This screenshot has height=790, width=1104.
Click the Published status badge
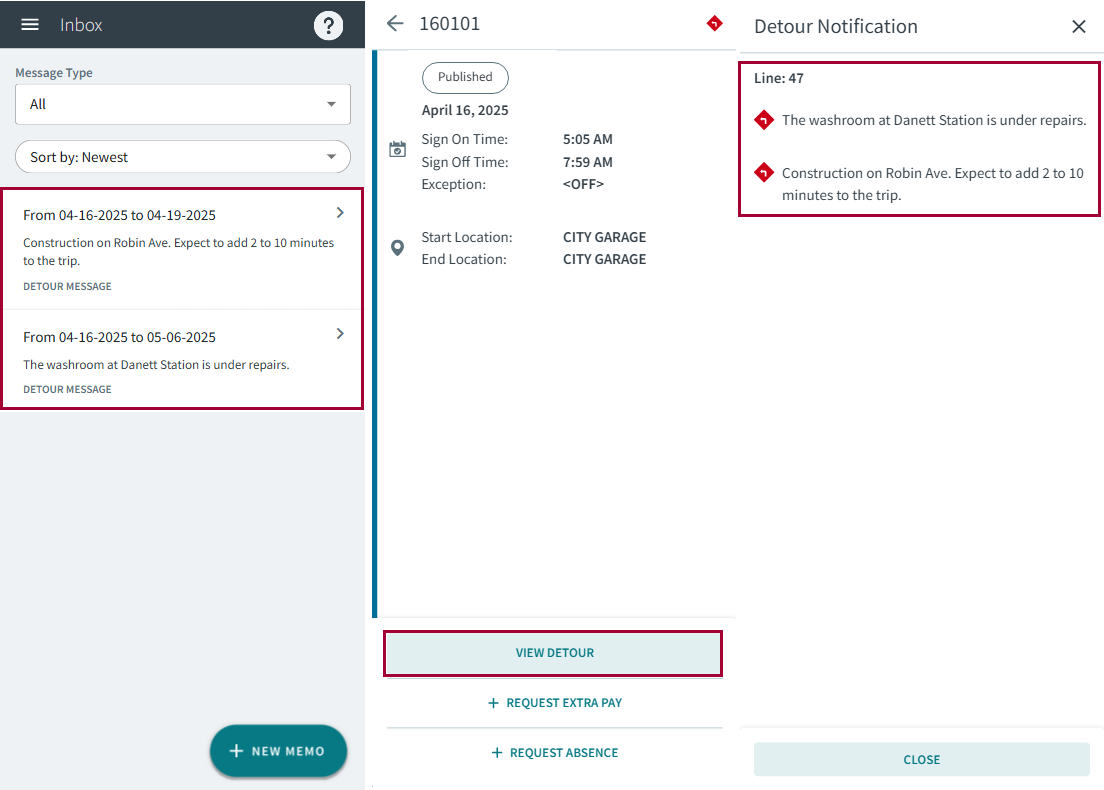[x=465, y=77]
